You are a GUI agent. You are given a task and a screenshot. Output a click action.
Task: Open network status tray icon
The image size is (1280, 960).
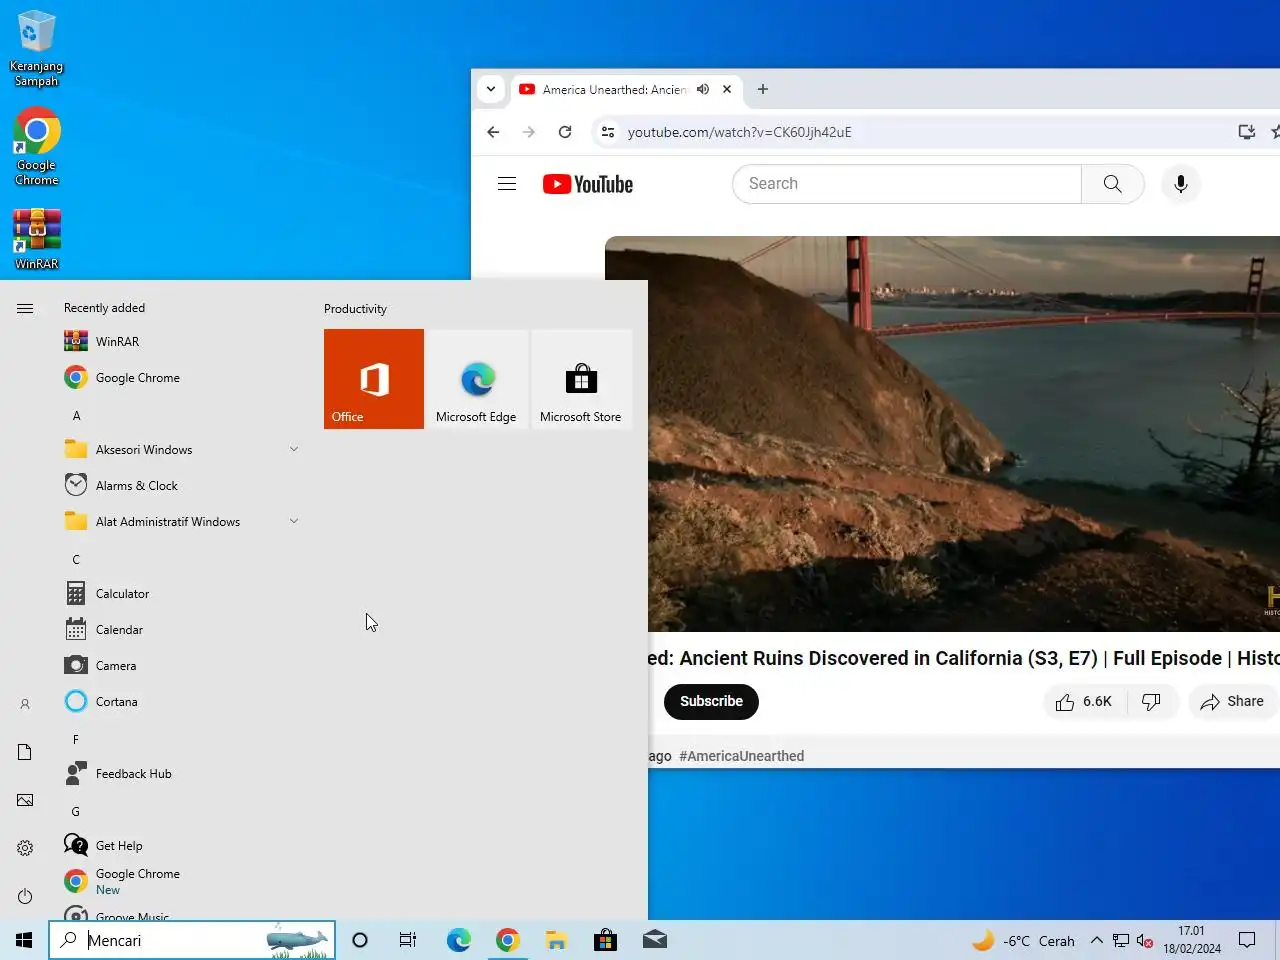coord(1121,941)
